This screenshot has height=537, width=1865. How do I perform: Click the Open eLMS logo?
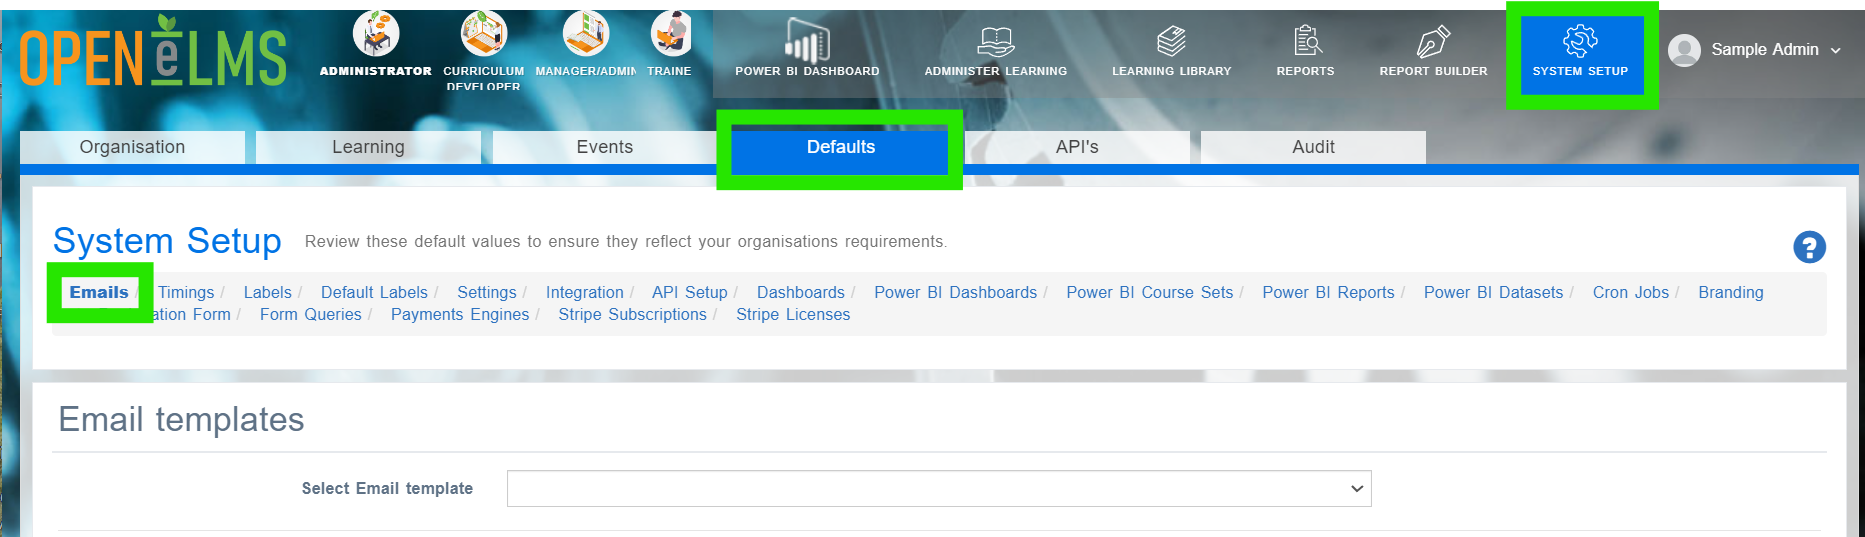click(x=153, y=52)
